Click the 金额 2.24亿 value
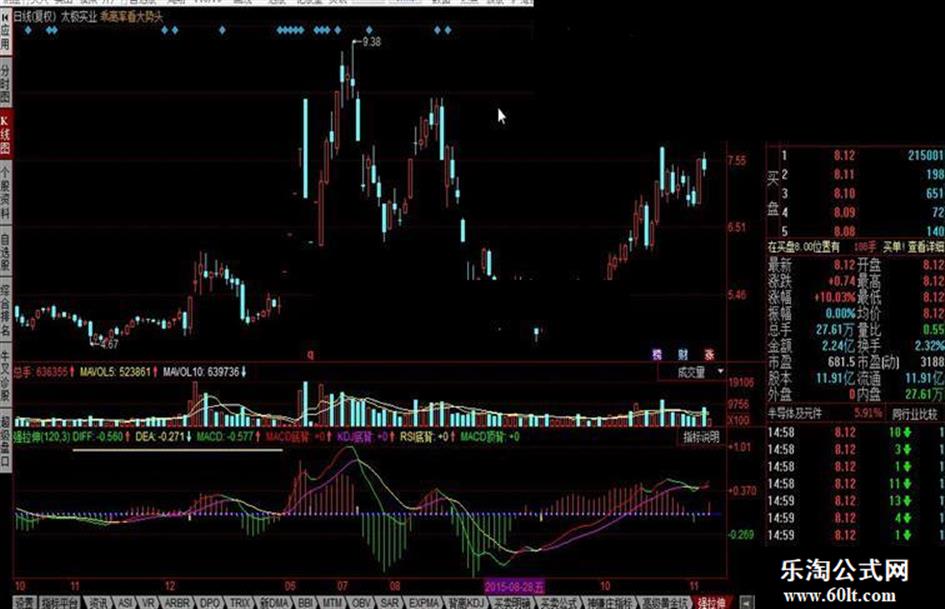Screen dimensions: 945x609 838,346
